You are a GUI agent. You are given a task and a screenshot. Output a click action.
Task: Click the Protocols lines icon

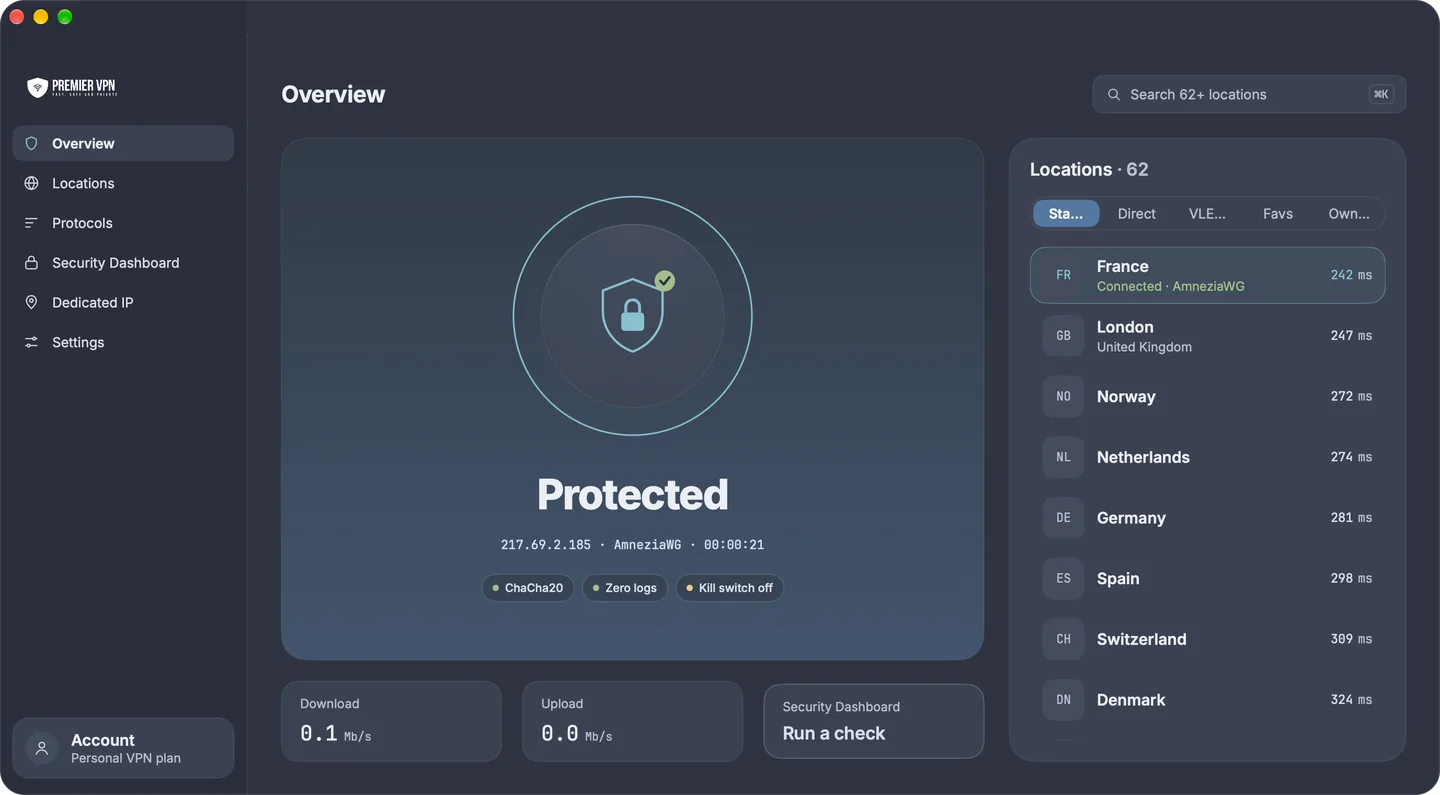click(31, 223)
